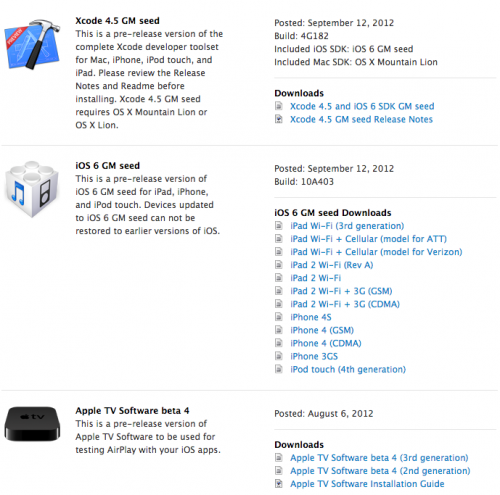This screenshot has height=495, width=500.
Task: Download Apple TV Software beta 4 (3rd generation)
Action: tap(379, 458)
